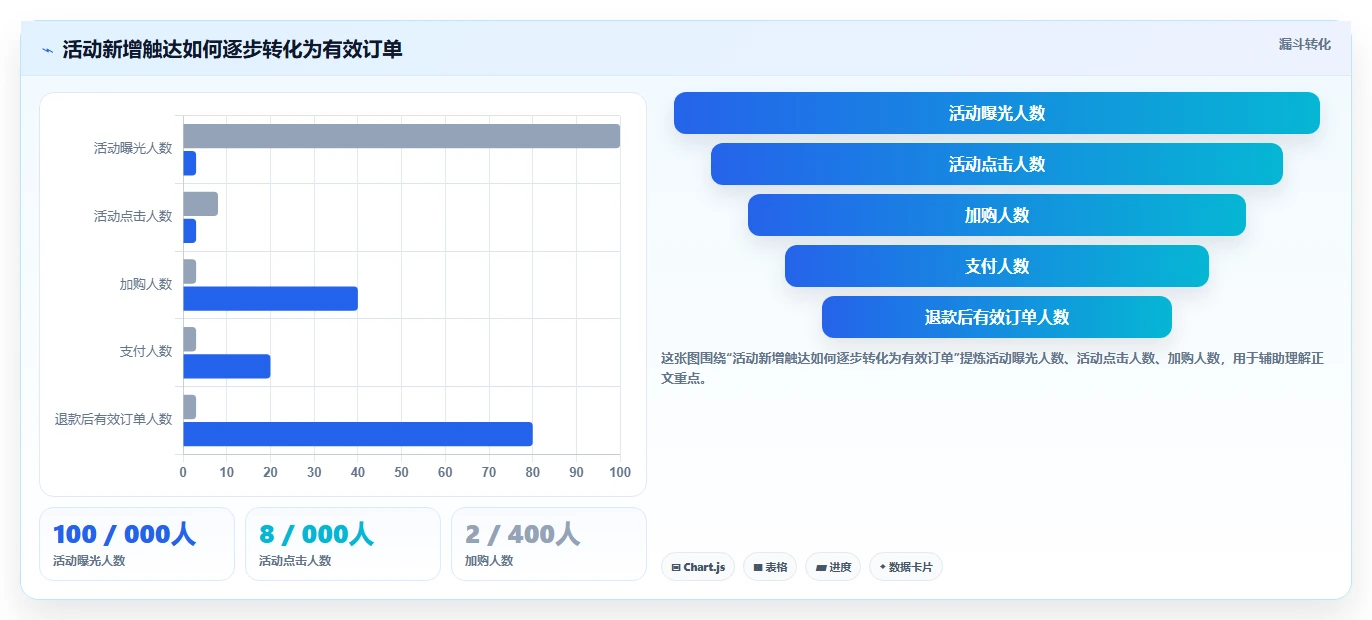Screen dimensions: 1372x620
Task: Click the blue bar for 支付人数
Action: point(226,366)
